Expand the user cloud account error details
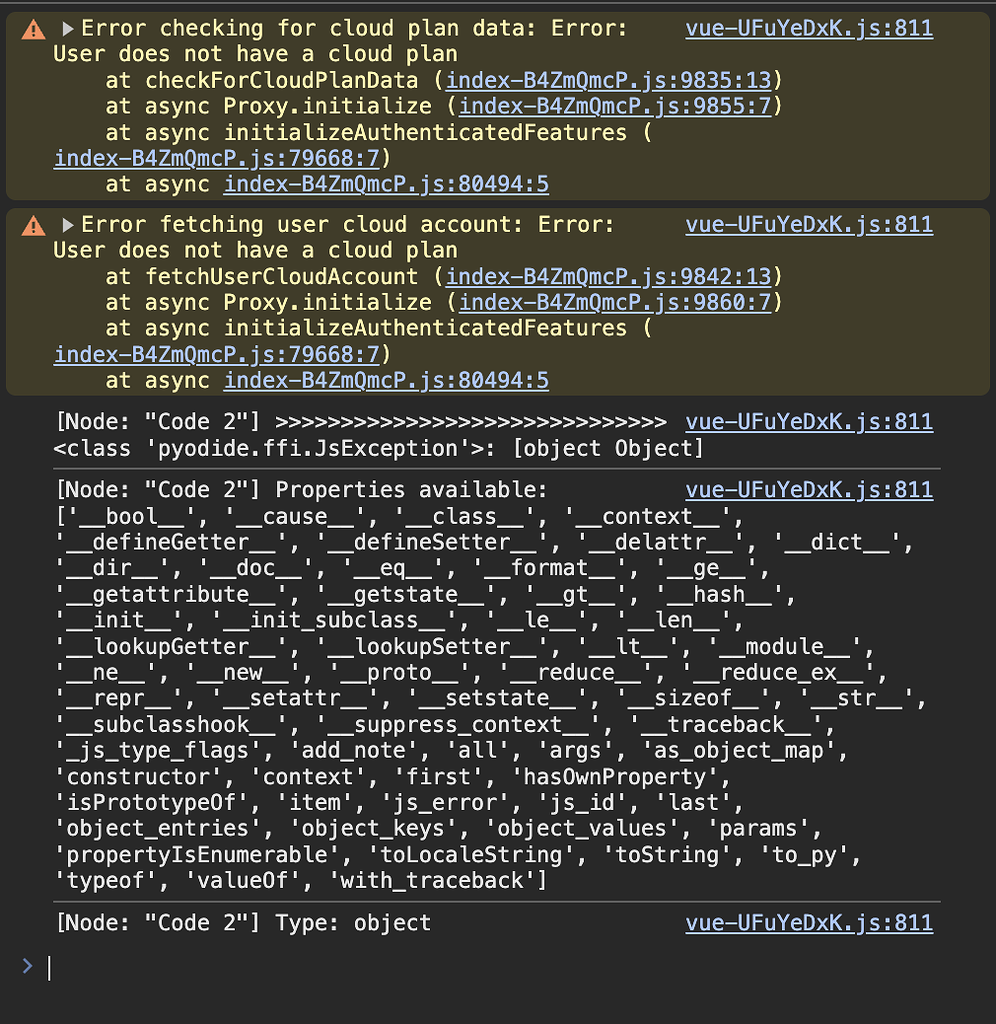 [x=66, y=225]
